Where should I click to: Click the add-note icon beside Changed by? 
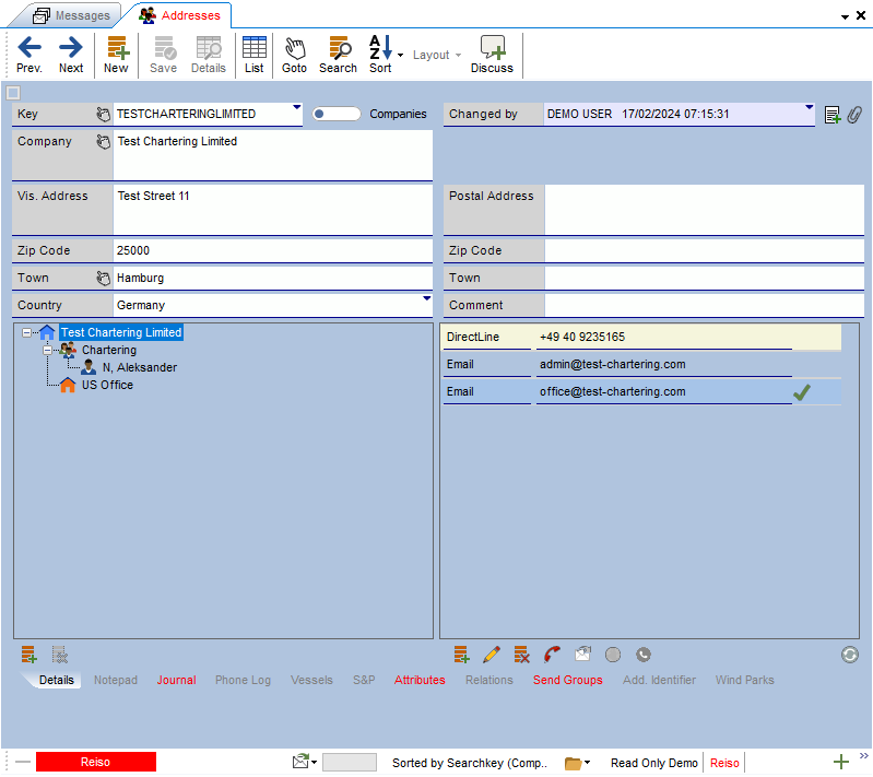[x=832, y=115]
